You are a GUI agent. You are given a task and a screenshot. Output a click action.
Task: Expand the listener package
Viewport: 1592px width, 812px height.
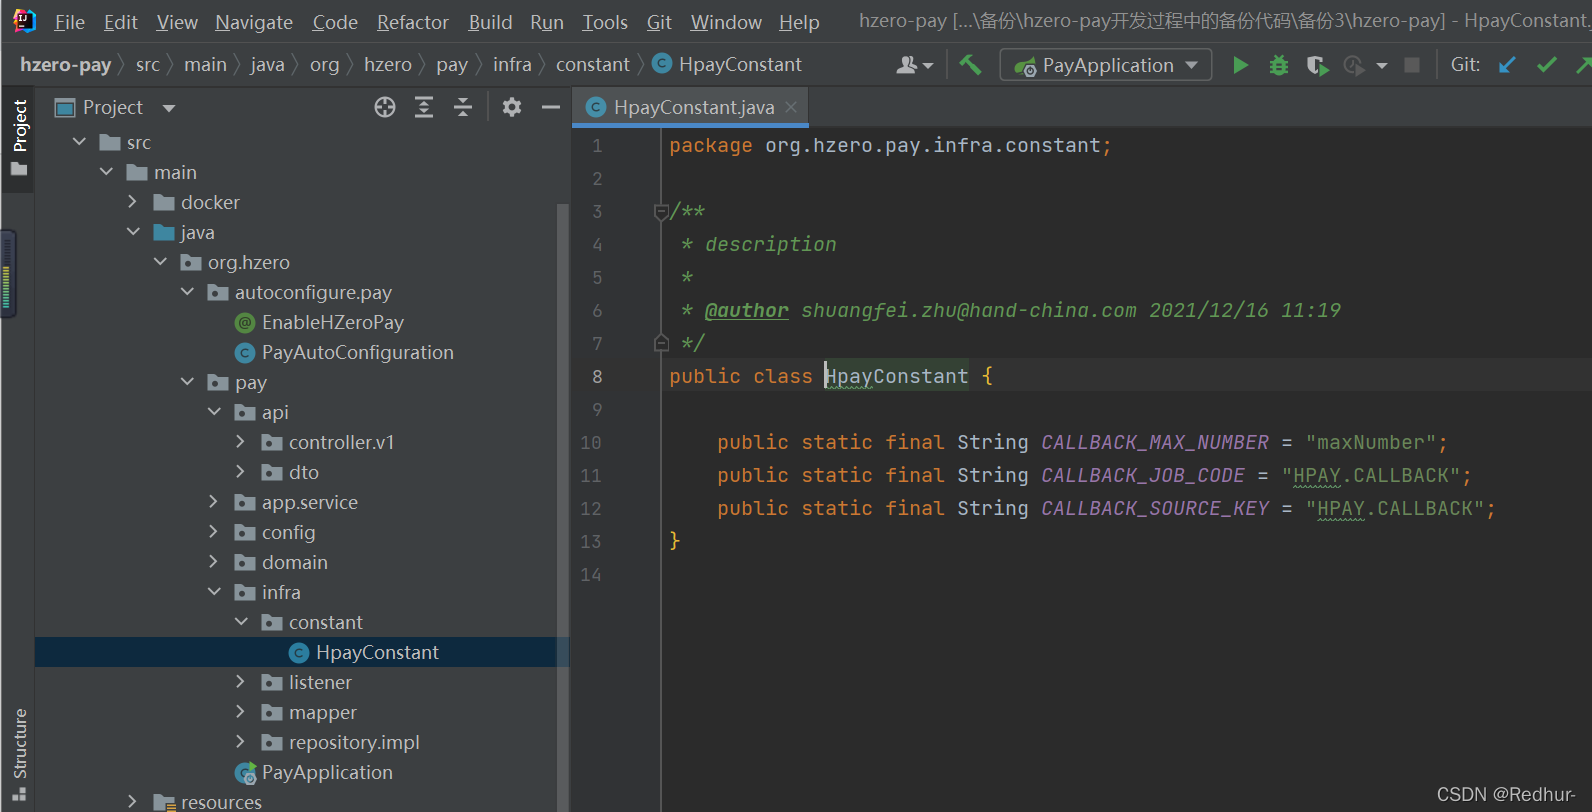[x=240, y=682]
